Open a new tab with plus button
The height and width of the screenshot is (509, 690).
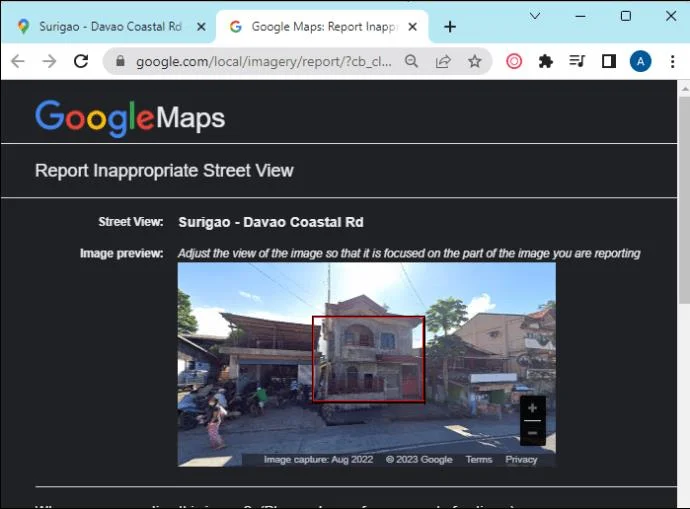pyautogui.click(x=450, y=27)
